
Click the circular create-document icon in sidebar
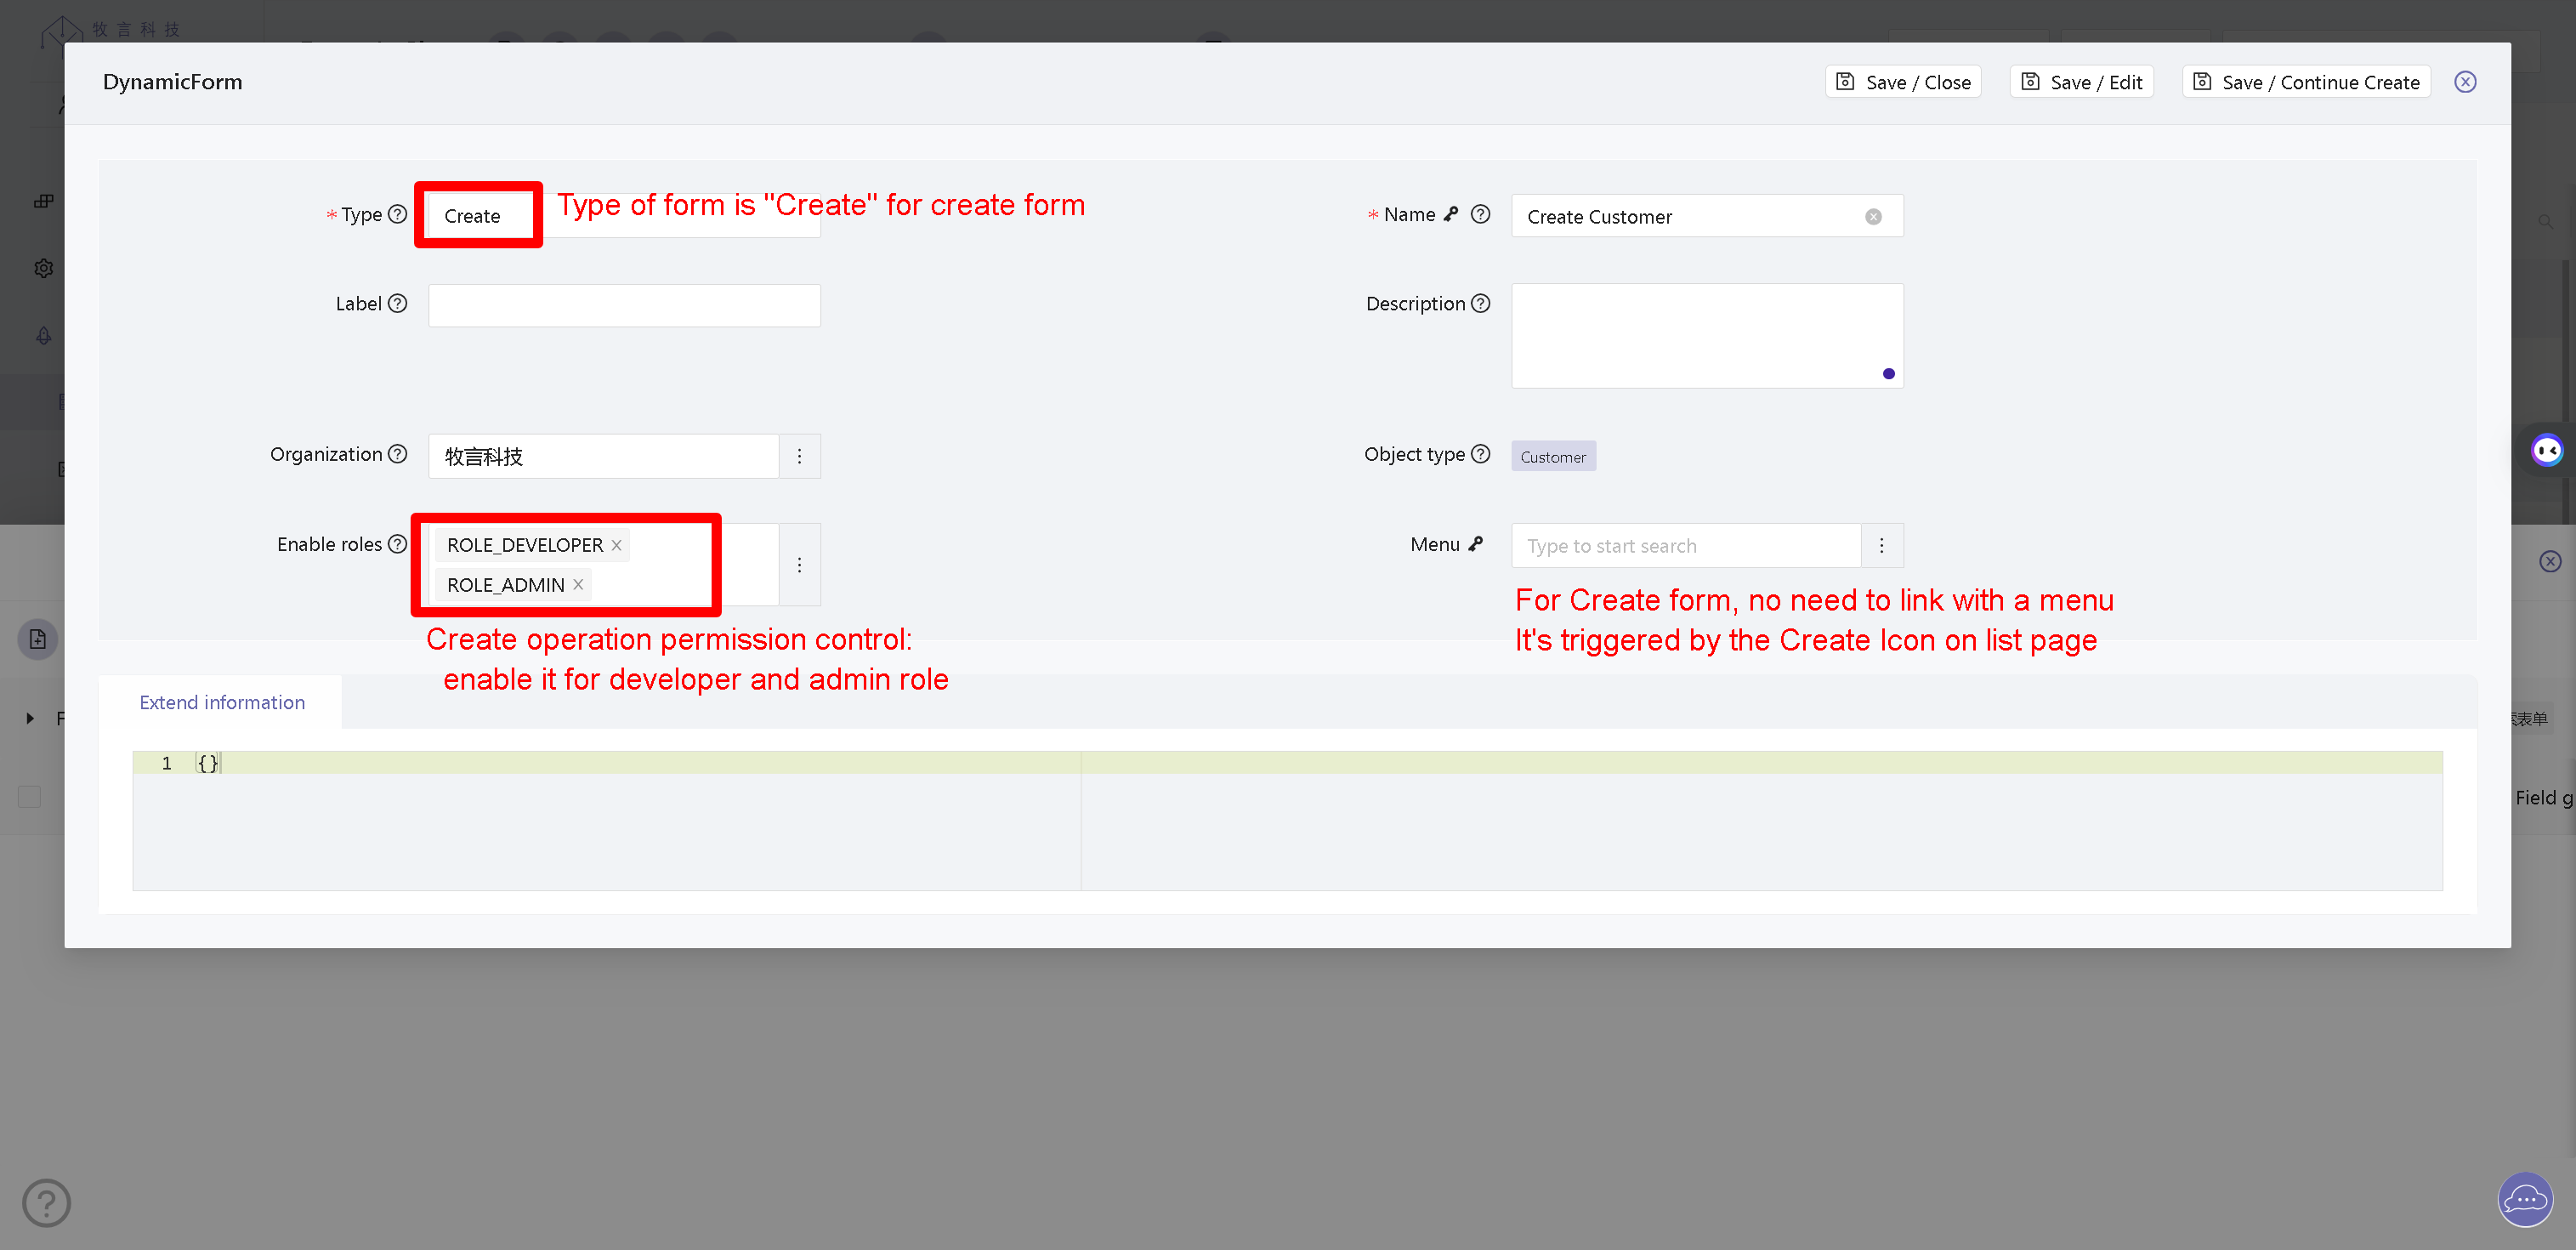pos(37,639)
